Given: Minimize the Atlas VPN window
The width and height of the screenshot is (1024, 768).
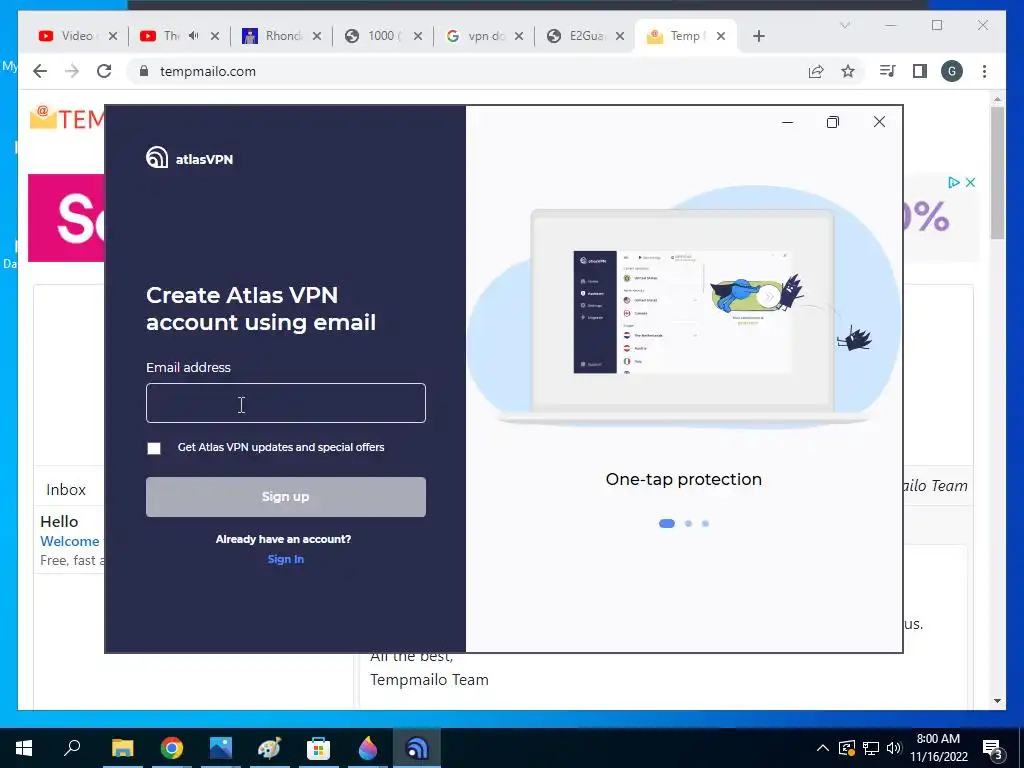Looking at the screenshot, I should [x=788, y=121].
